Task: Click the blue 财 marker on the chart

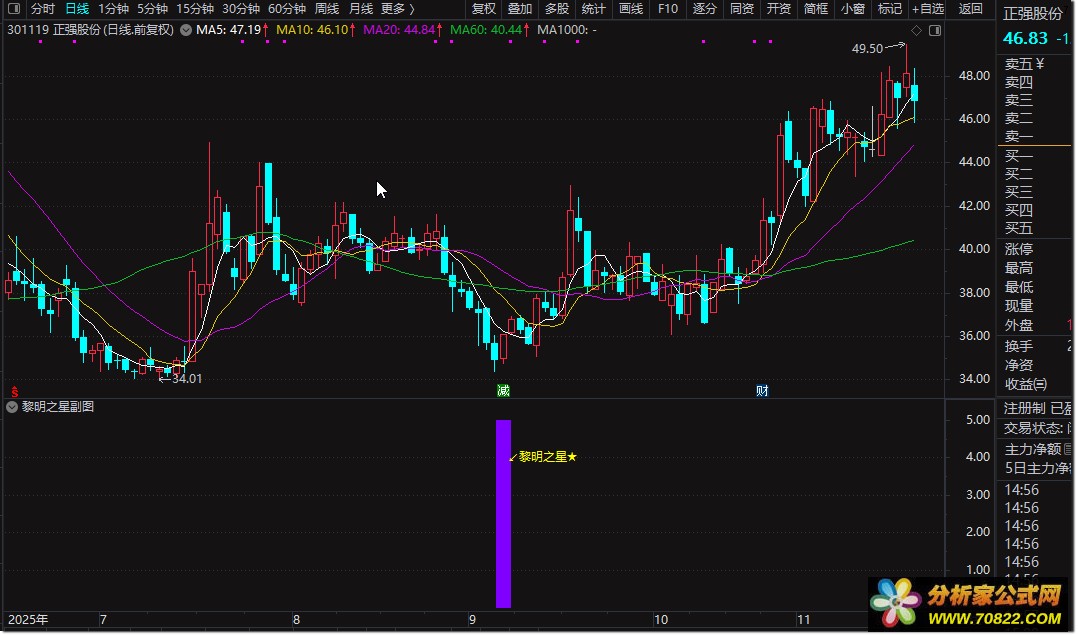Action: point(762,390)
